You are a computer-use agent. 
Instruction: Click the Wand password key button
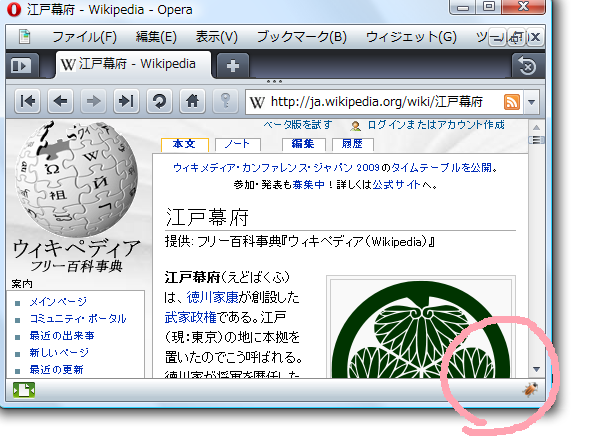[x=225, y=101]
